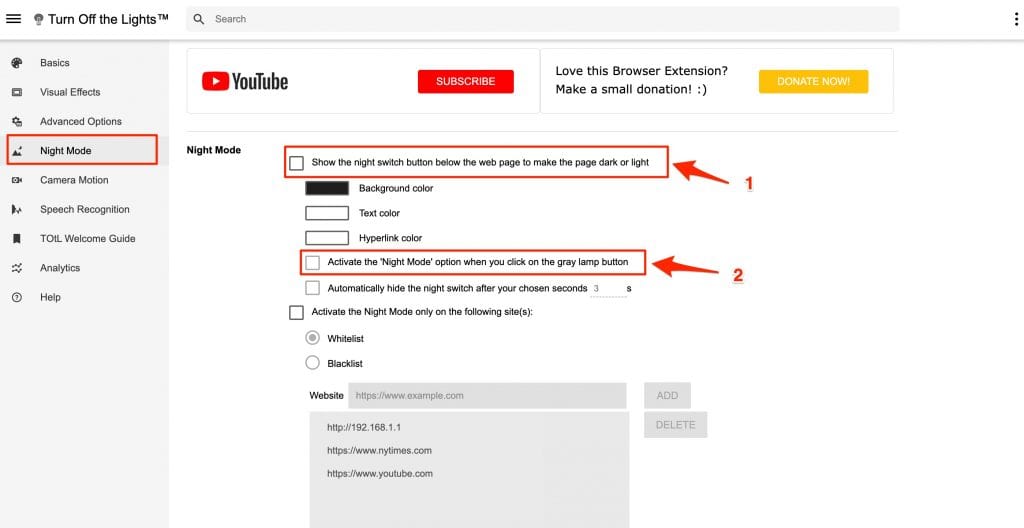Open the three-dot overflow menu
This screenshot has height=528, width=1024.
1016,19
